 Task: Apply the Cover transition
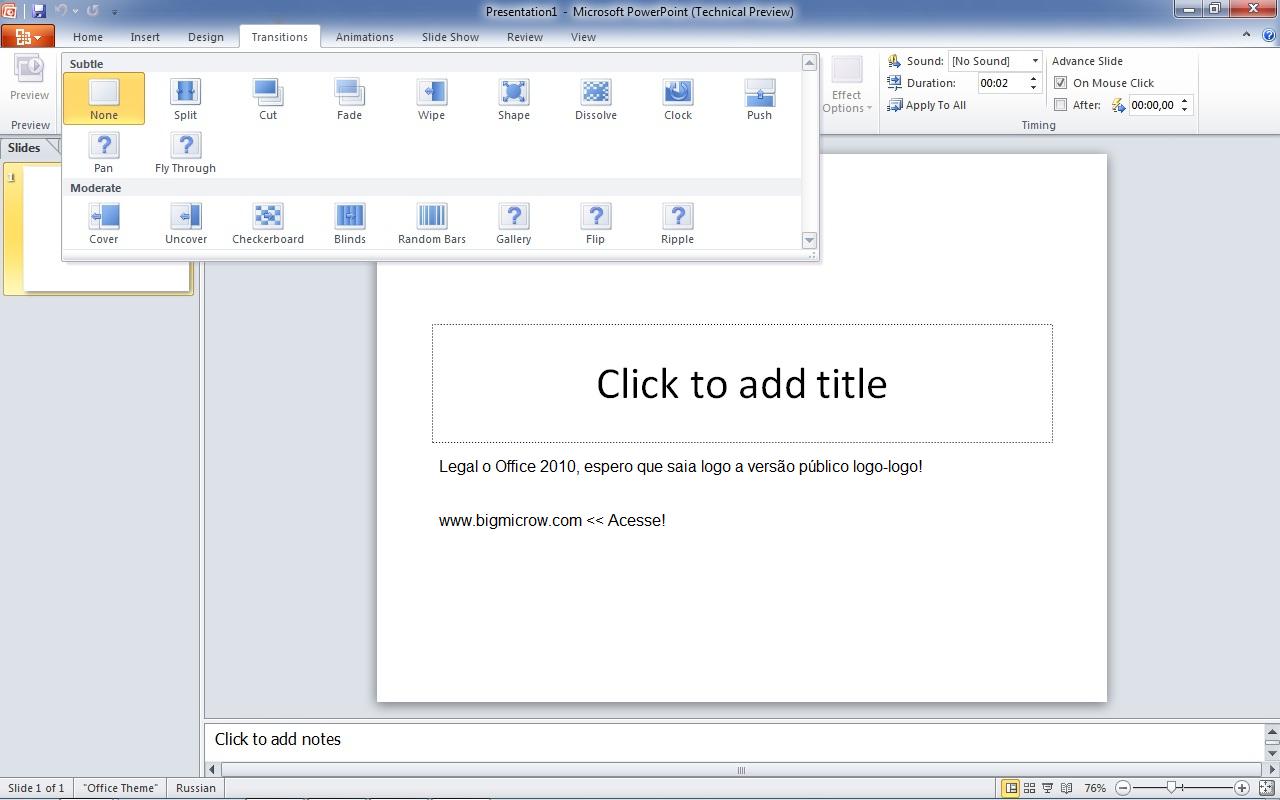[x=104, y=223]
